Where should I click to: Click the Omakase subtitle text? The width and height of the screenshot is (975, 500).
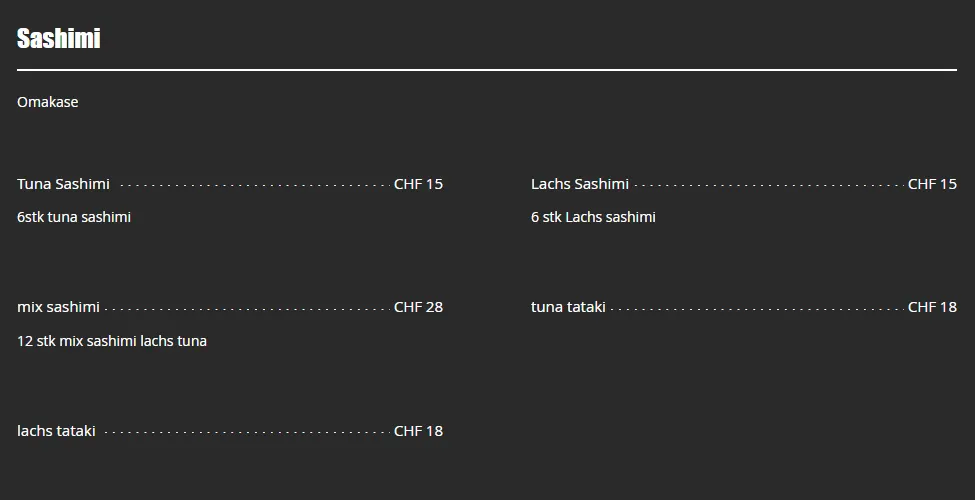click(x=47, y=102)
